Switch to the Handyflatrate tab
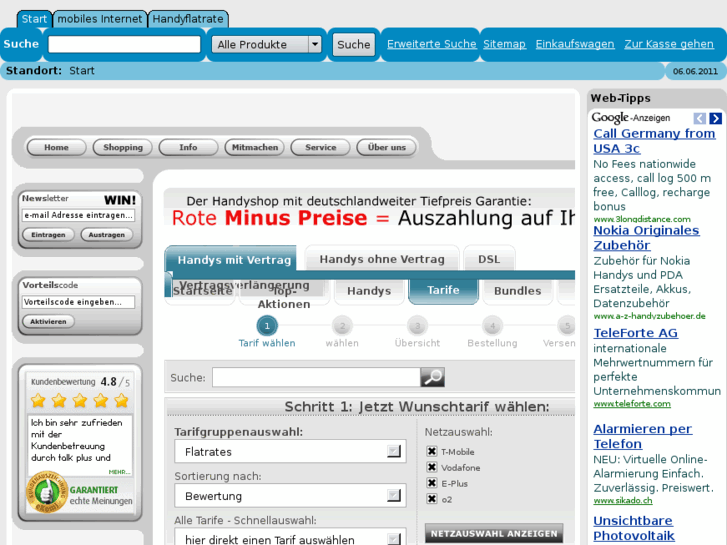The image size is (727, 545). (x=188, y=19)
